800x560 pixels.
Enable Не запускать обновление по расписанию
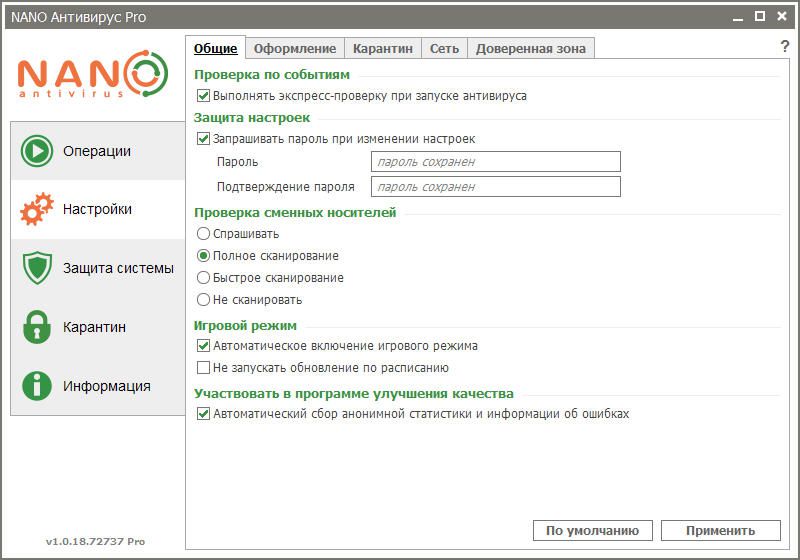[204, 368]
